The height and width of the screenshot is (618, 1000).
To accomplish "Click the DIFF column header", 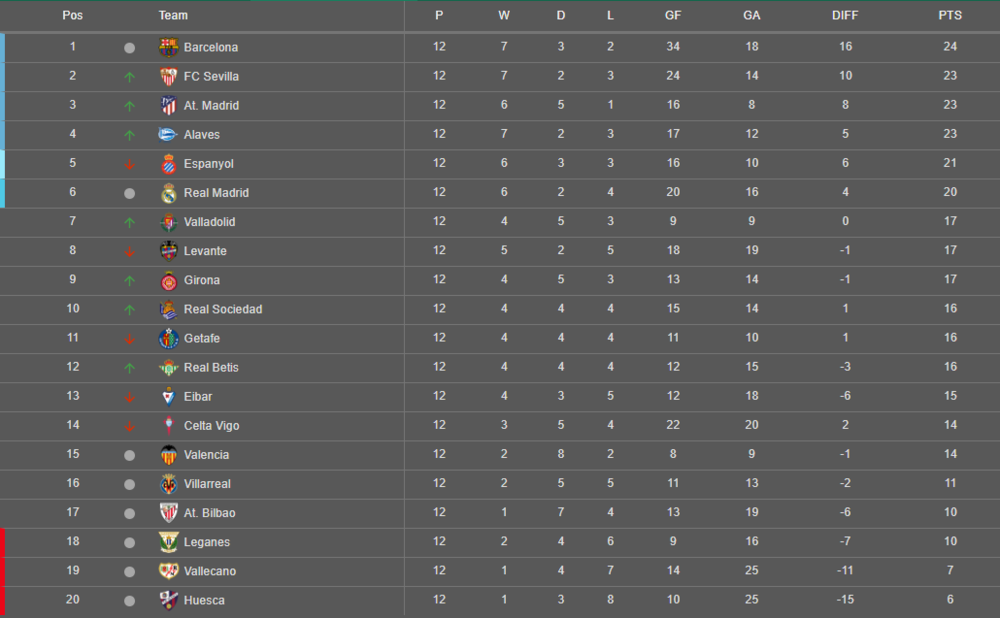I will 845,15.
